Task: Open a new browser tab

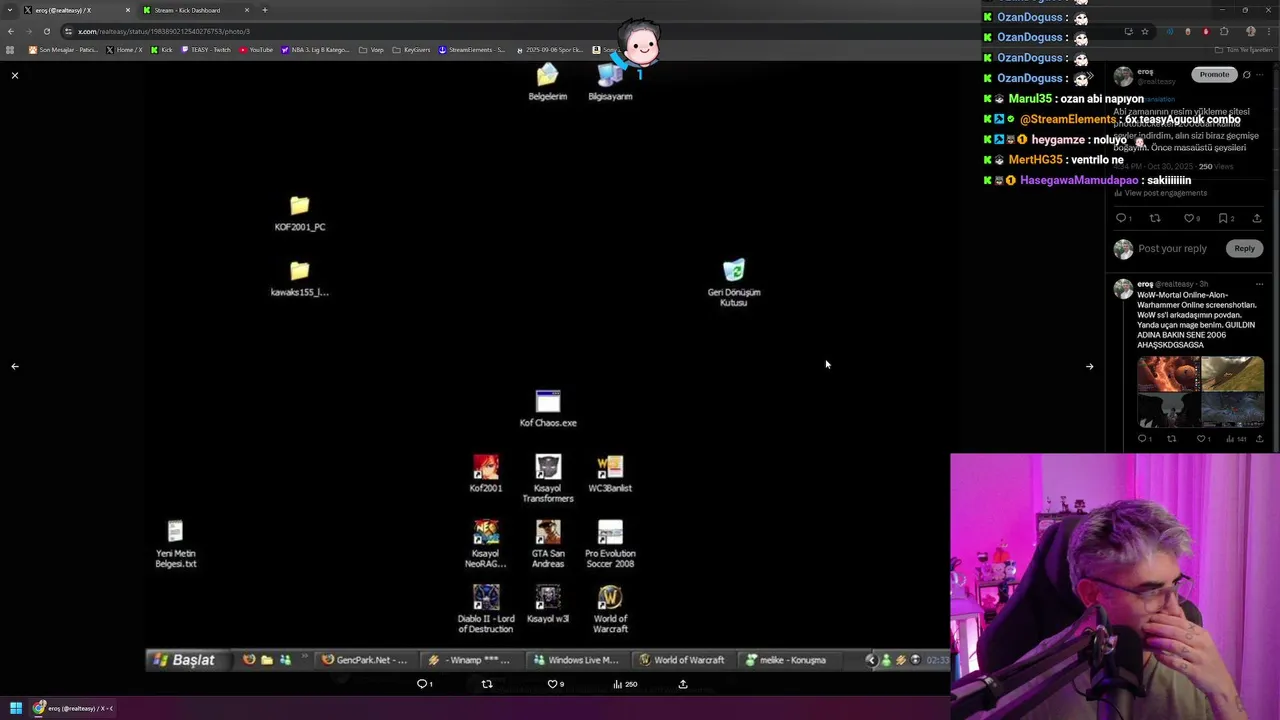Action: point(265,10)
